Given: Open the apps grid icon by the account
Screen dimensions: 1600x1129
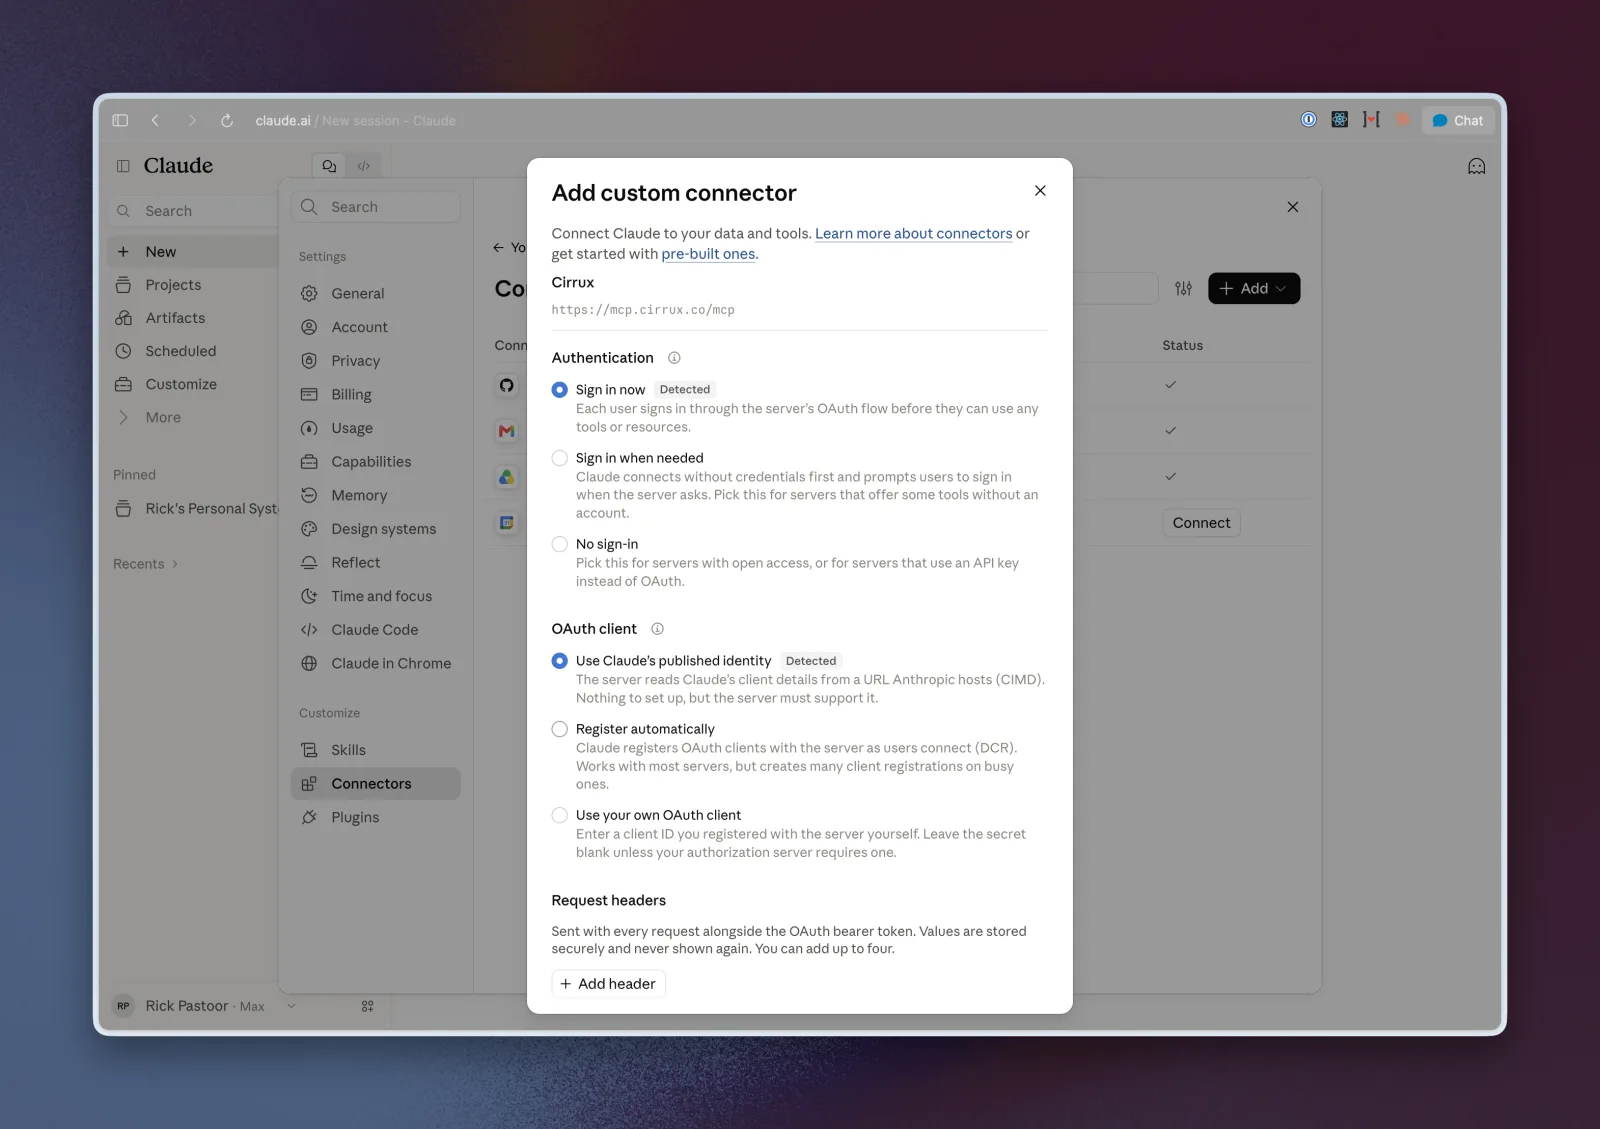Looking at the screenshot, I should tap(368, 1006).
